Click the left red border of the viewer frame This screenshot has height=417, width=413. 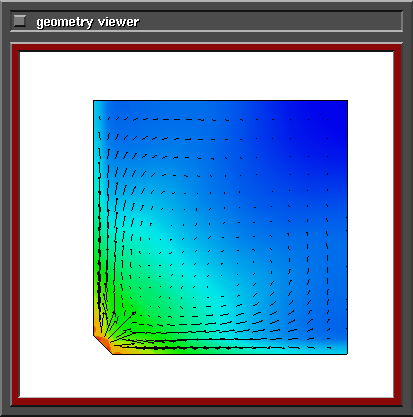(16, 224)
